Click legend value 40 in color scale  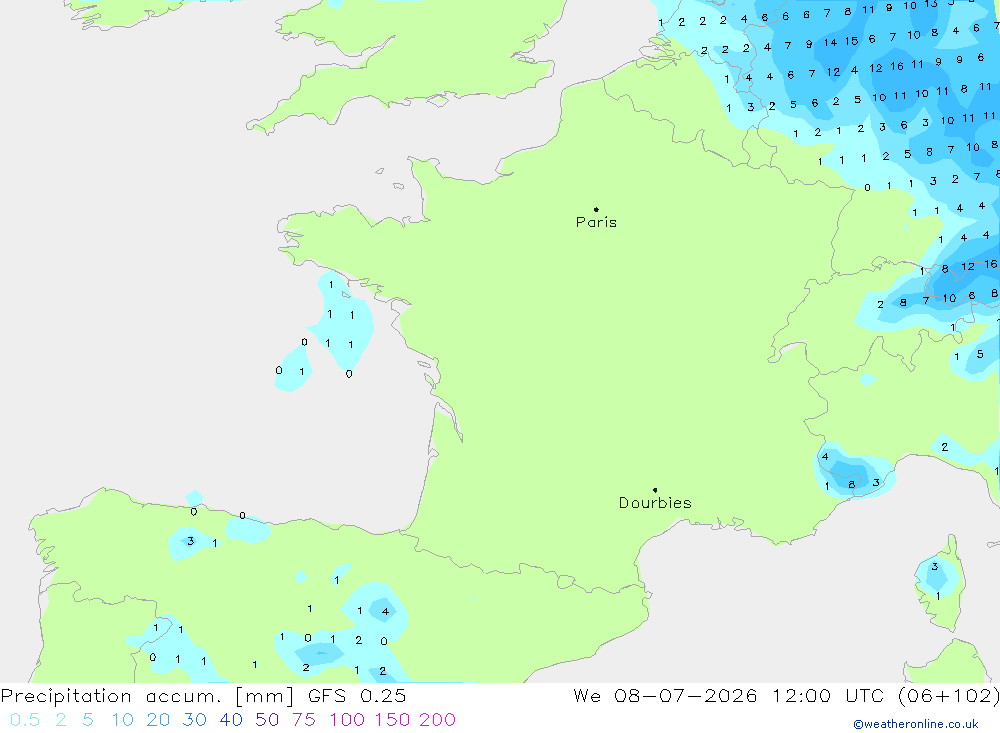(x=231, y=720)
